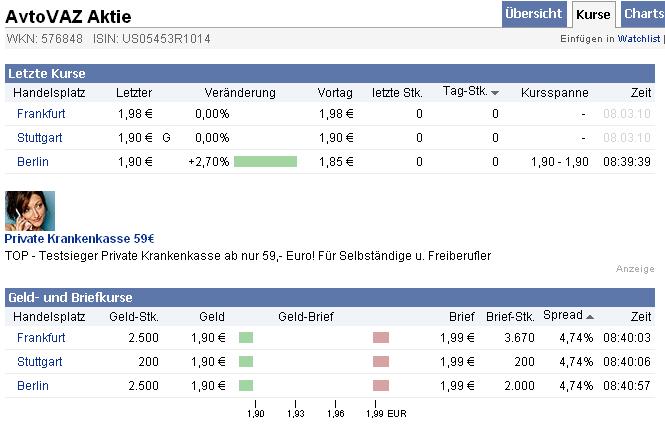The height and width of the screenshot is (430, 665).
Task: Open Stuttgart in Geld- und Briefkurse table
Action: [x=38, y=361]
